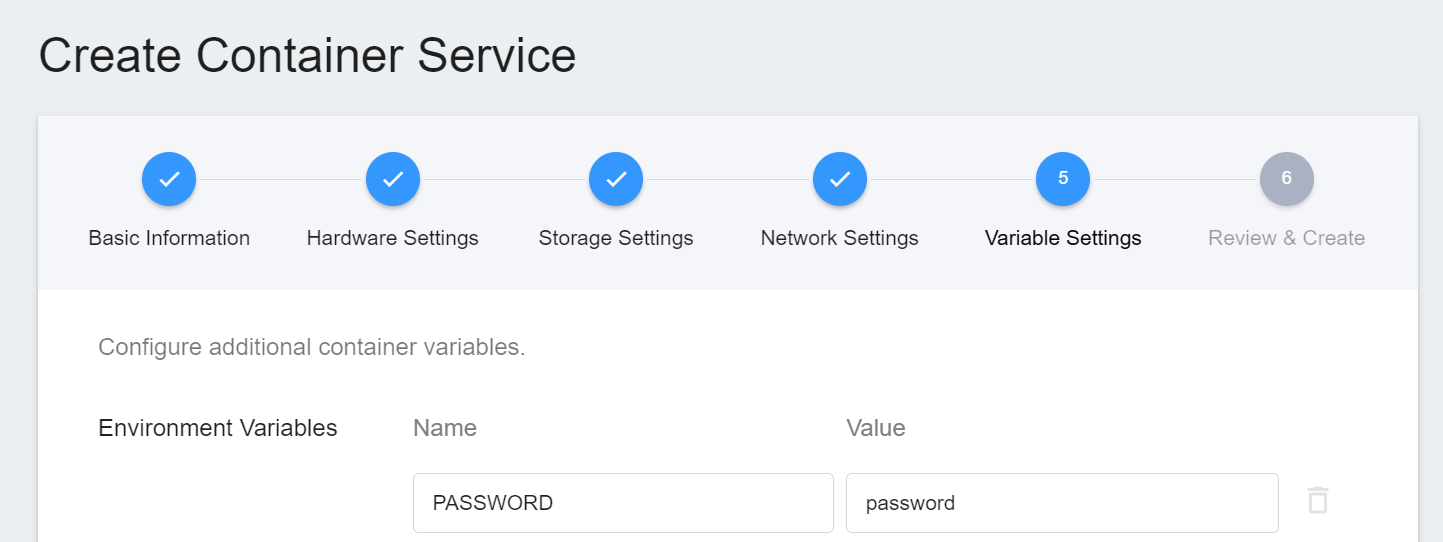The height and width of the screenshot is (542, 1443).
Task: Delete the PASSWORD variable with trash icon
Action: (x=1318, y=500)
